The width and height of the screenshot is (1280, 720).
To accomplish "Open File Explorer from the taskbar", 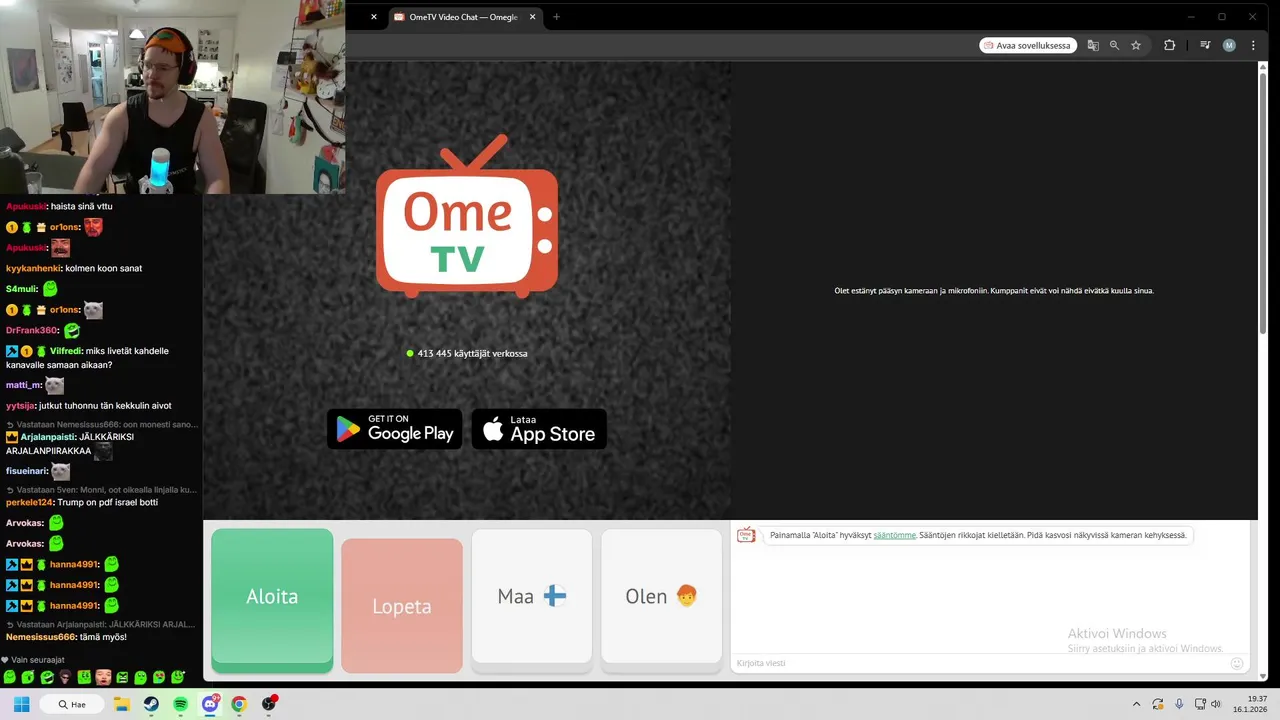I will click(122, 704).
